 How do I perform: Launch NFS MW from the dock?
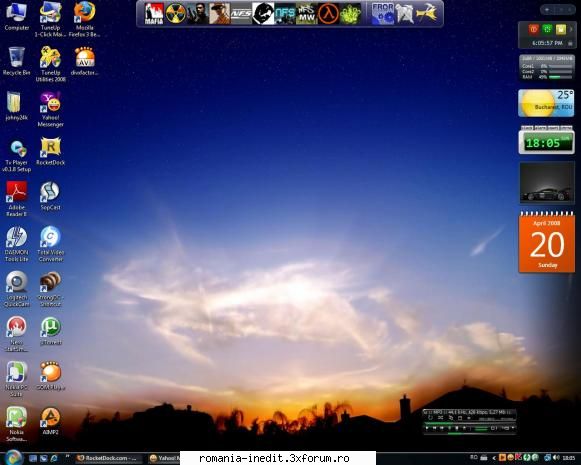click(x=306, y=14)
